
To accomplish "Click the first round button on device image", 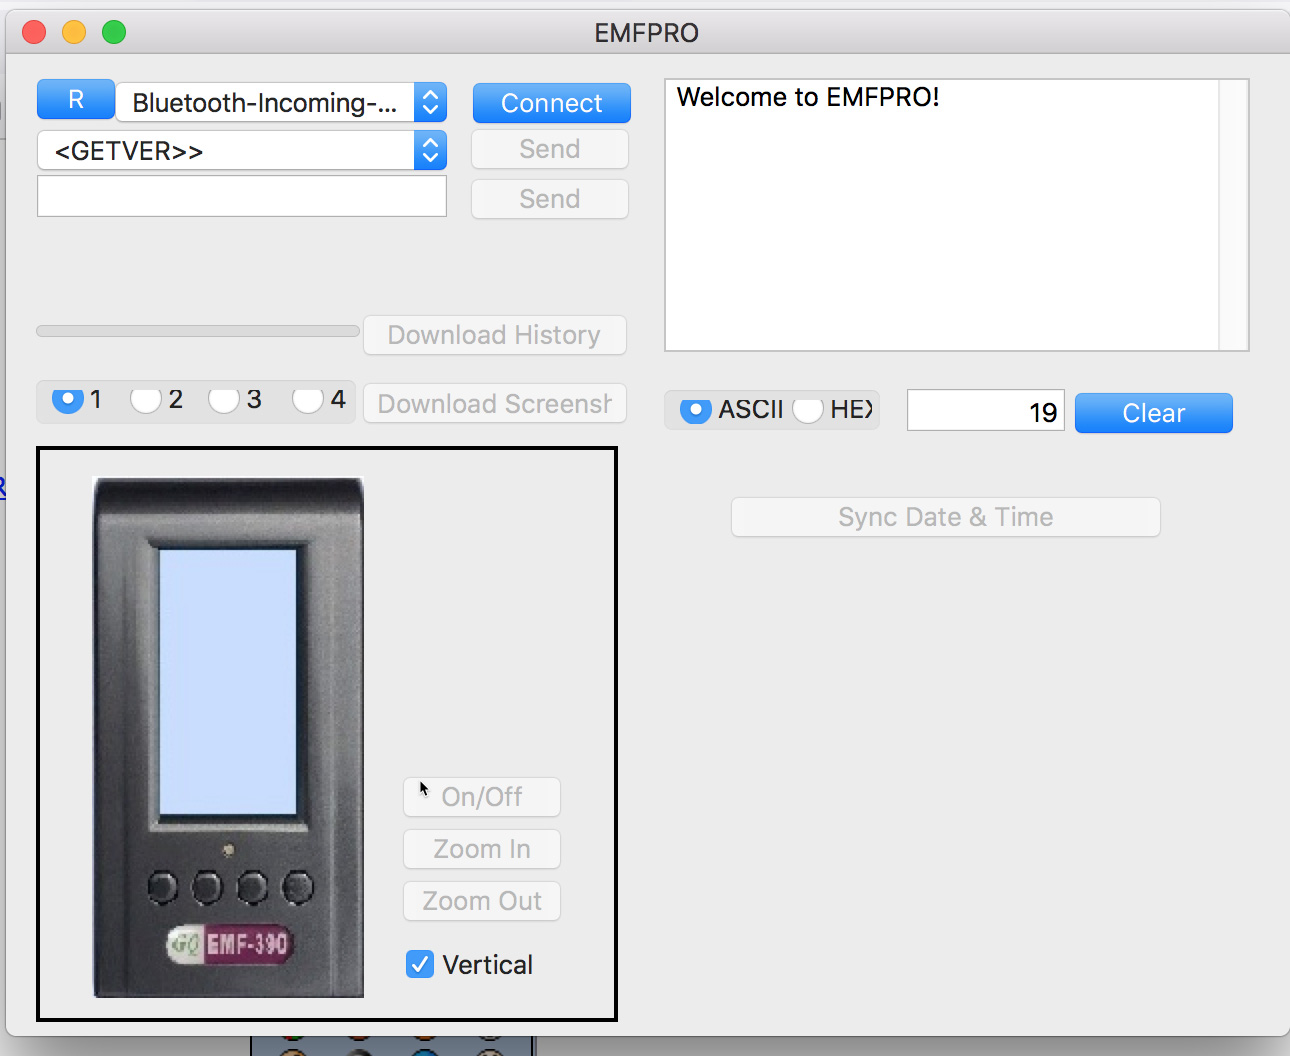I will click(x=163, y=887).
